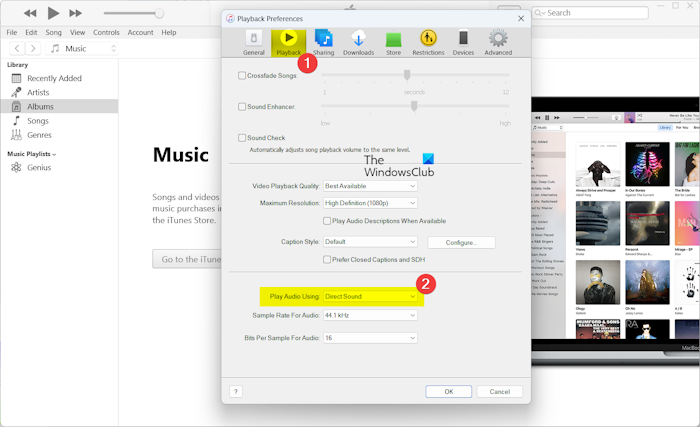
Task: Select Songs in the Library sidebar
Action: (59, 121)
